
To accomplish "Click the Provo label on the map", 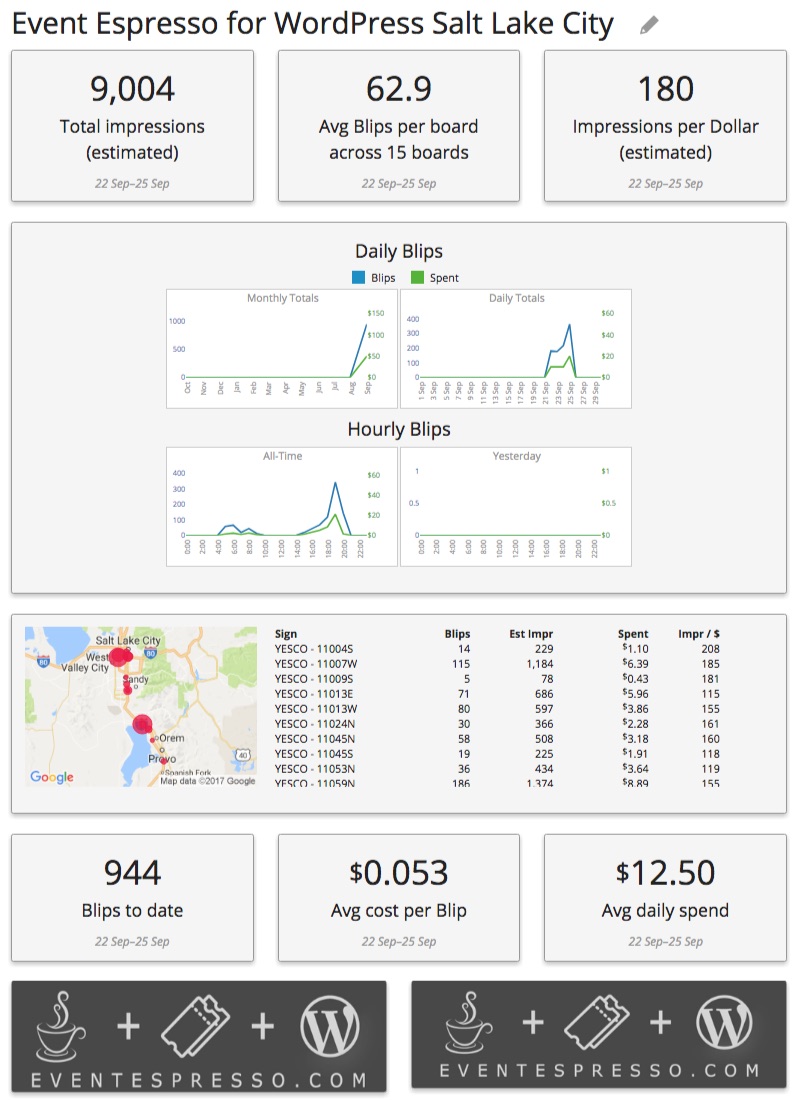I will [162, 759].
